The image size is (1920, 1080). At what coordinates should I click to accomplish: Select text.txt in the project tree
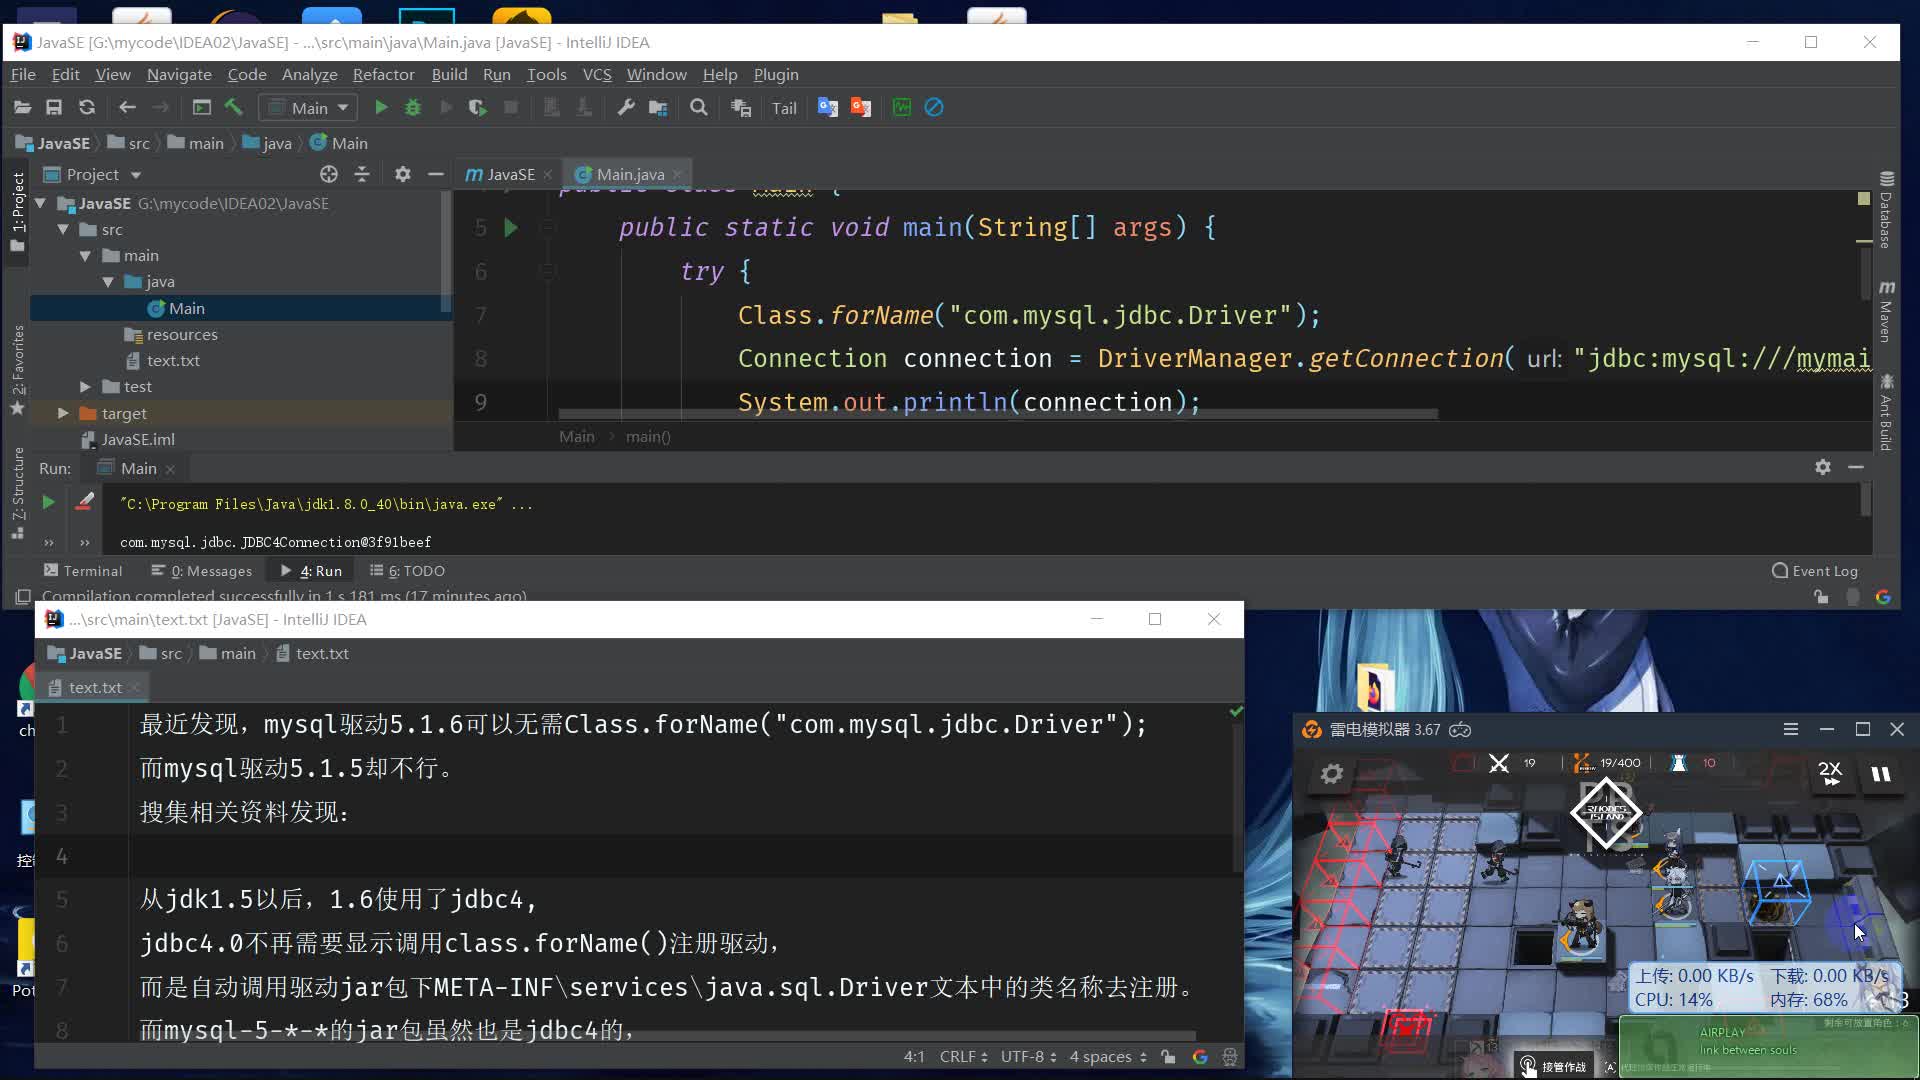[173, 360]
